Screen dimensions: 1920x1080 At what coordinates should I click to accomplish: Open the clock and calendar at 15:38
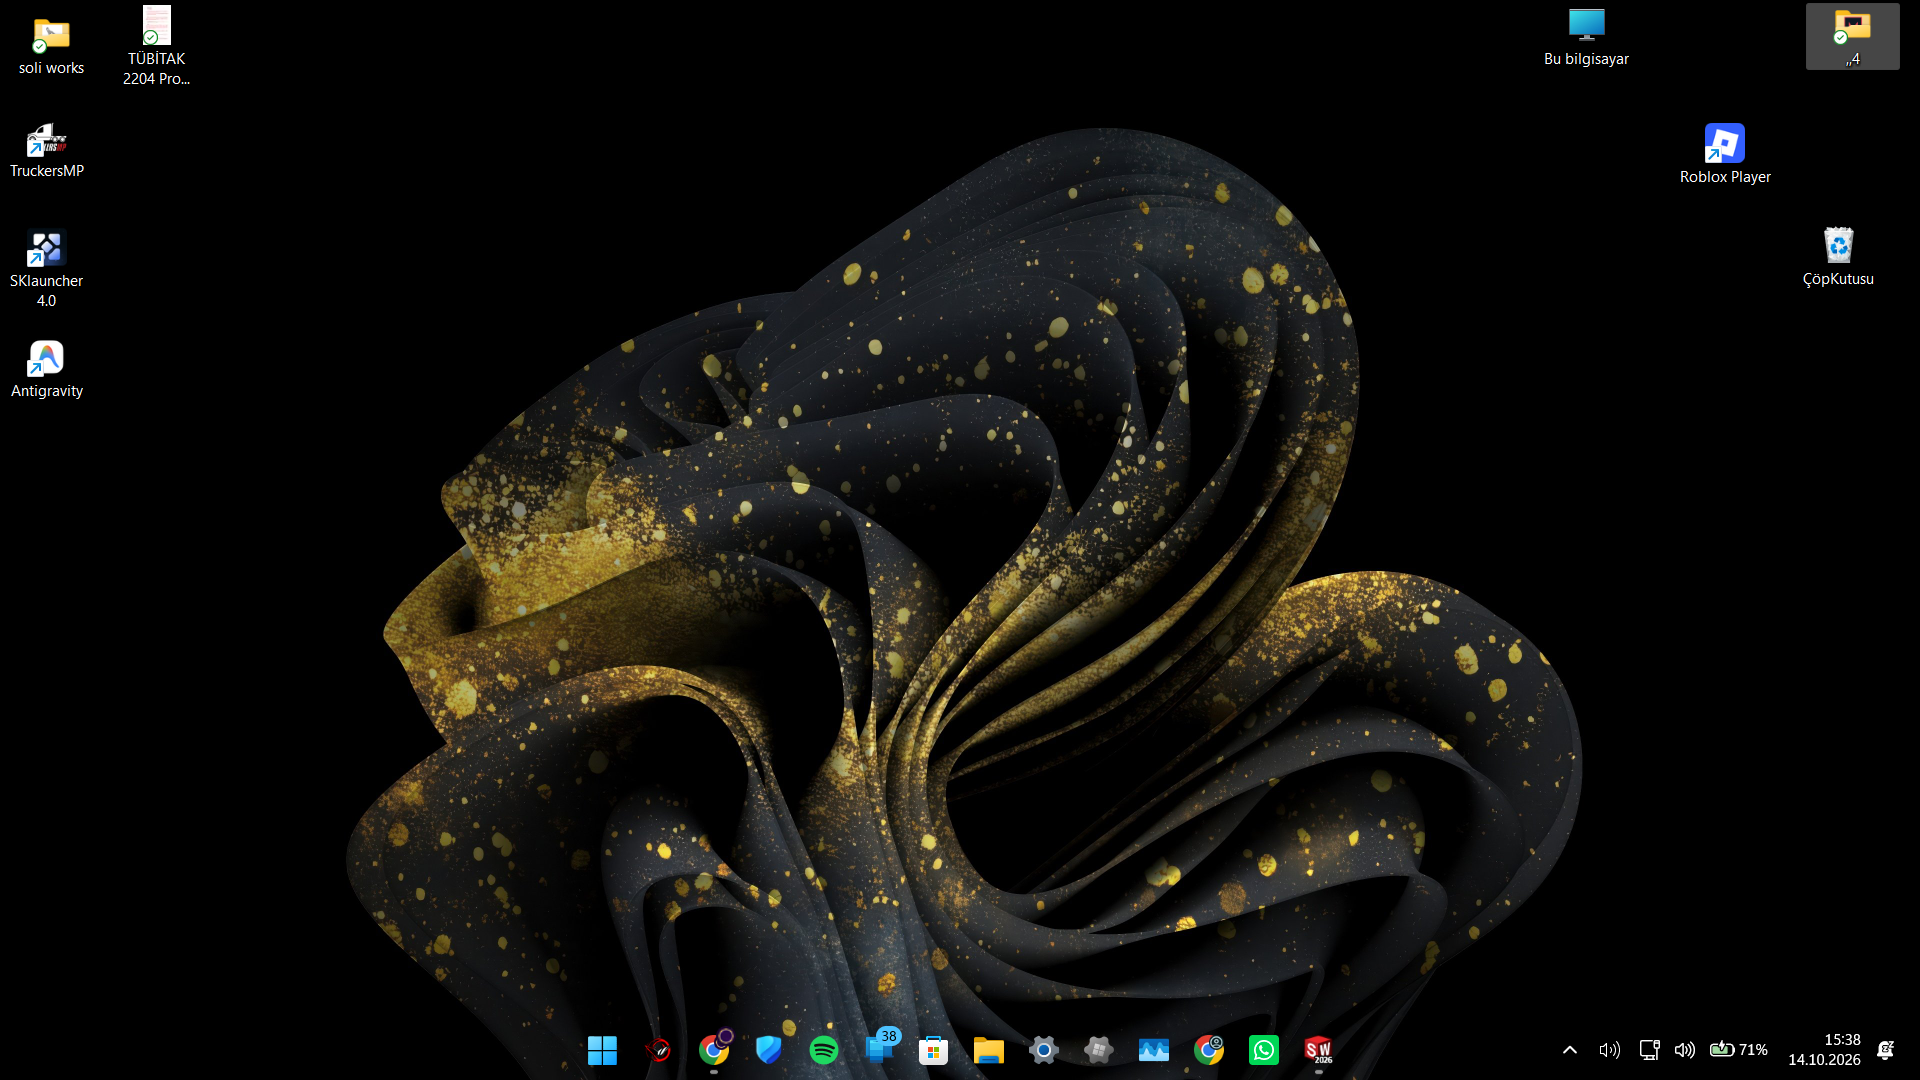(1824, 1050)
